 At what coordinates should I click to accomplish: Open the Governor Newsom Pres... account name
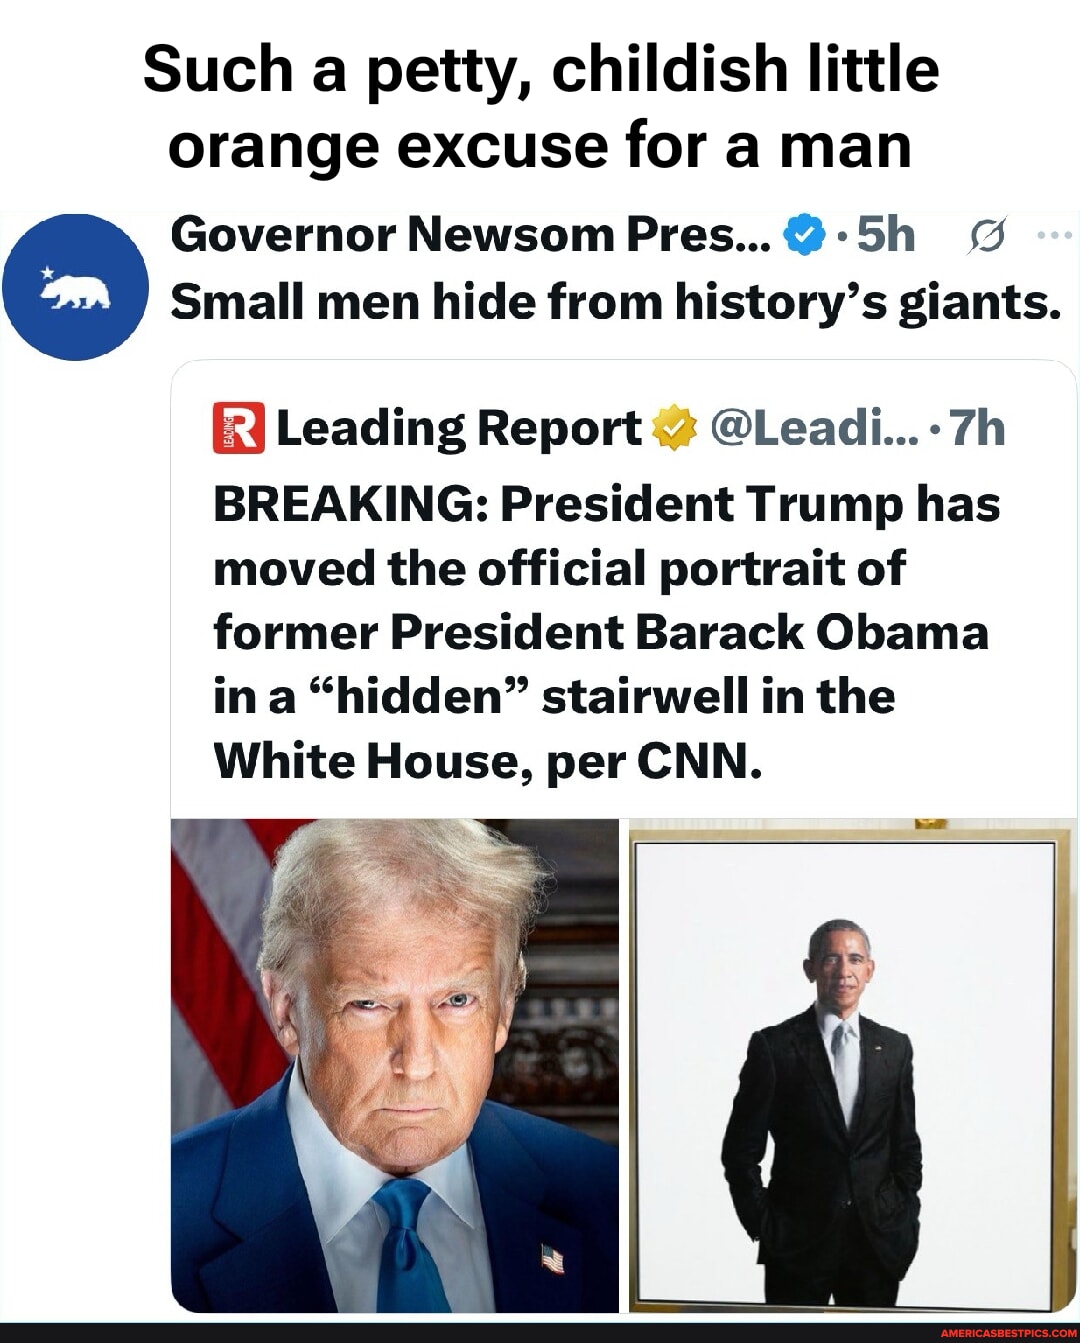470,235
